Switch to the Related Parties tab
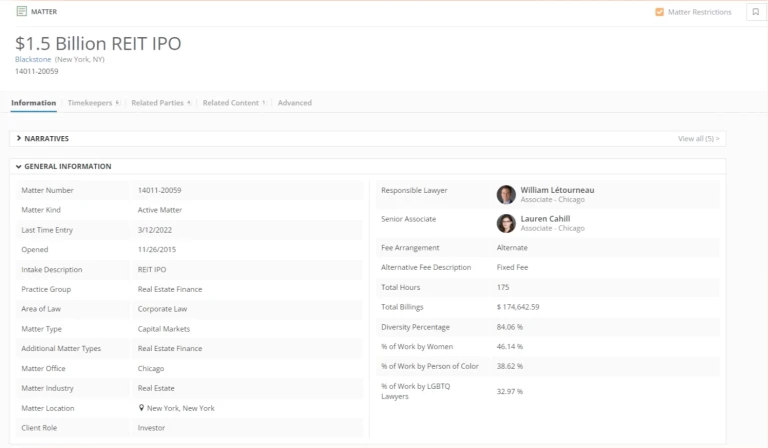Image resolution: width=768 pixels, height=448 pixels. pyautogui.click(x=158, y=103)
